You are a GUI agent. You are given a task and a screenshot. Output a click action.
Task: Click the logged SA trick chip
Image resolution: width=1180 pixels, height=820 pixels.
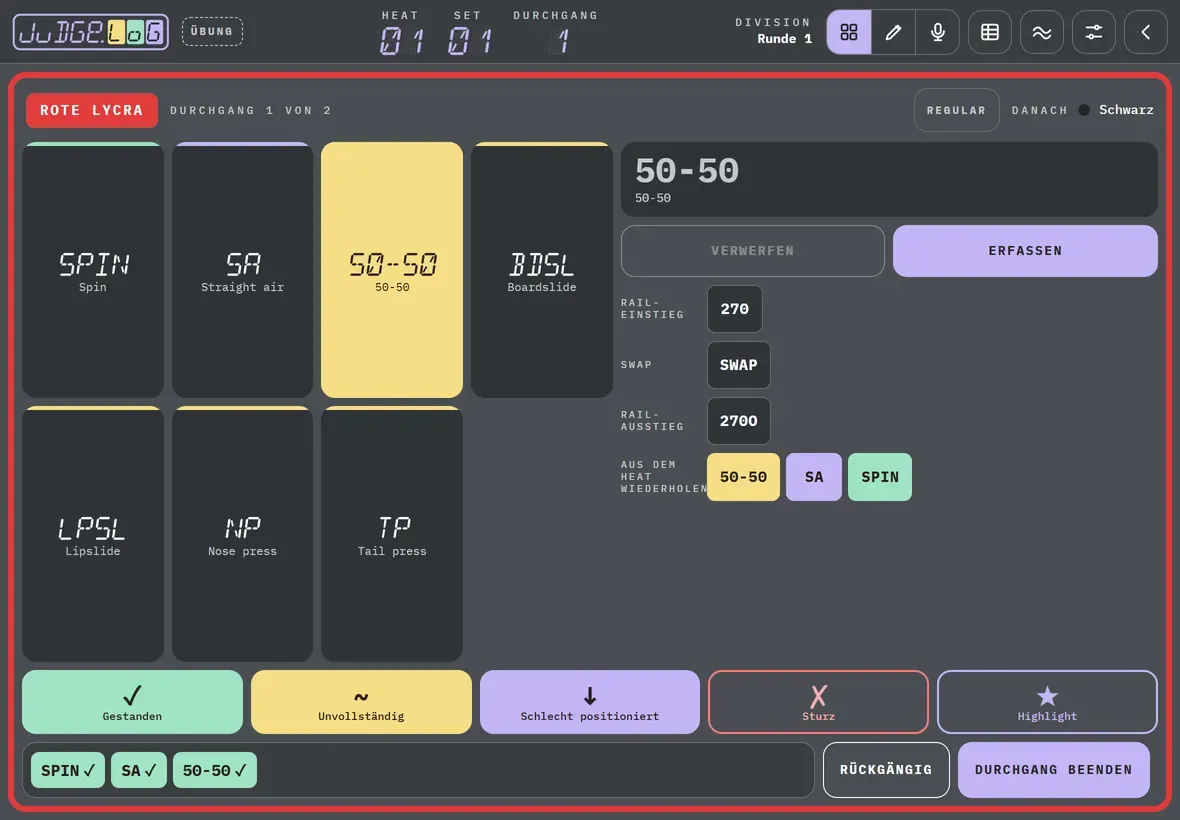tap(138, 770)
